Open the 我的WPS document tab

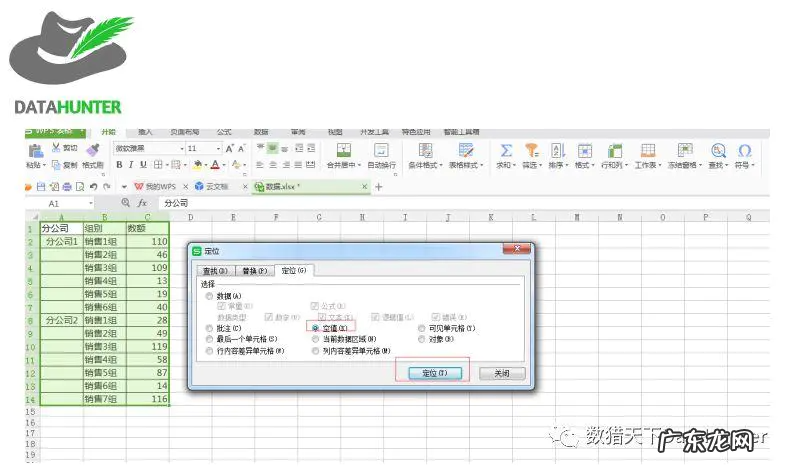[x=161, y=187]
